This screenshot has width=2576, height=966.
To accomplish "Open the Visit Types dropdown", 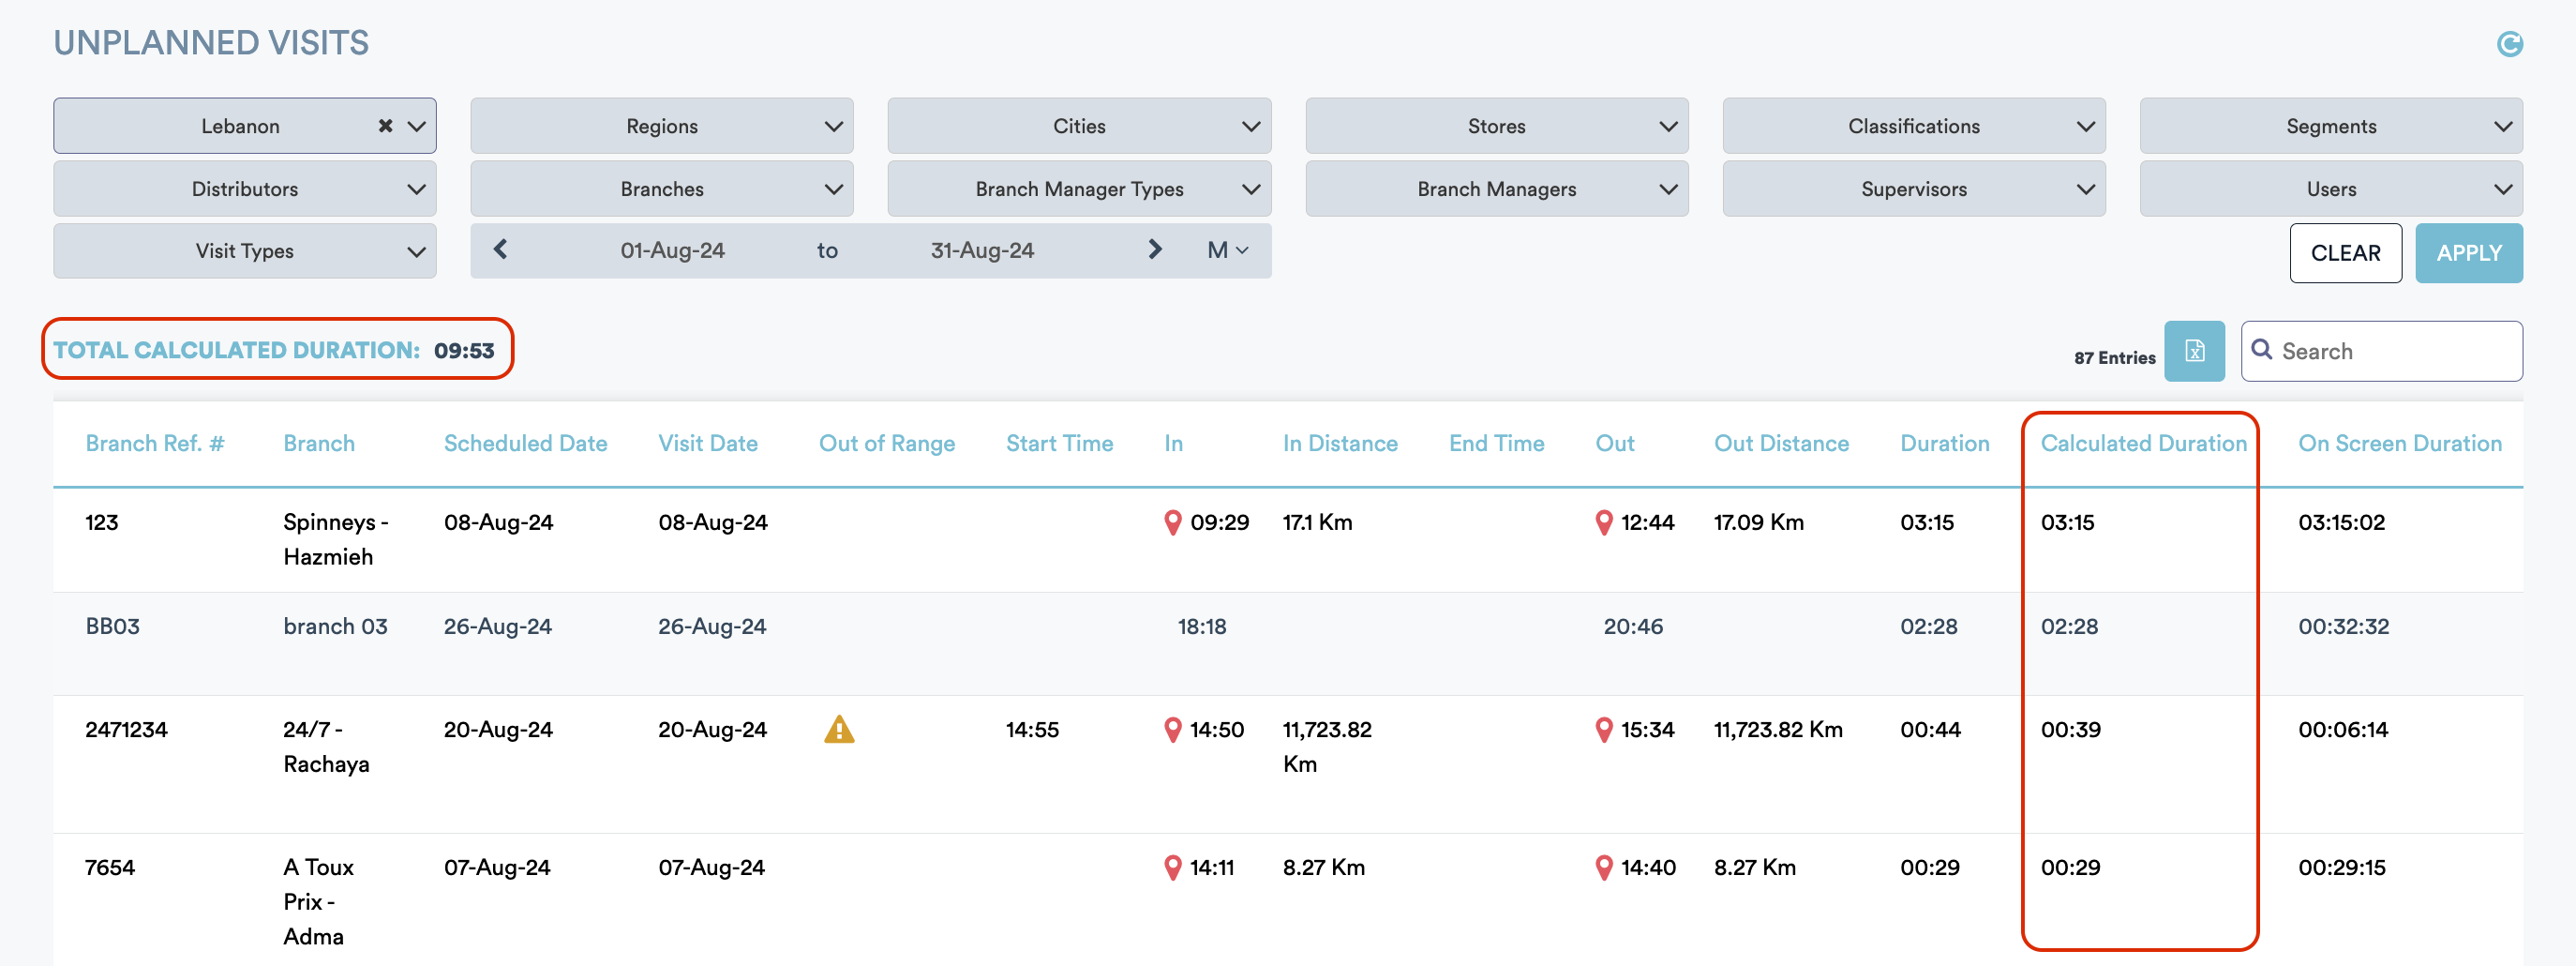I will click(x=245, y=251).
